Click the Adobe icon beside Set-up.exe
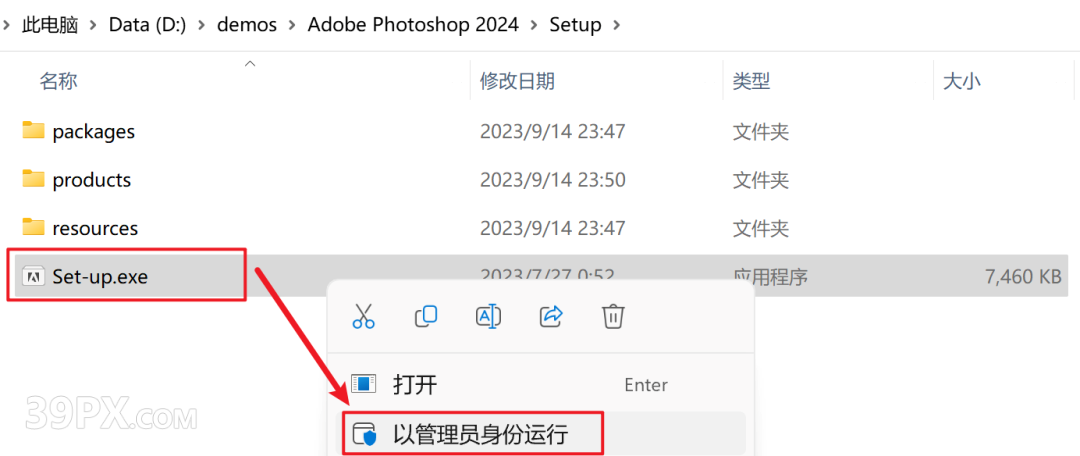Screen dimensions: 1080x456 pyautogui.click(x=32, y=277)
